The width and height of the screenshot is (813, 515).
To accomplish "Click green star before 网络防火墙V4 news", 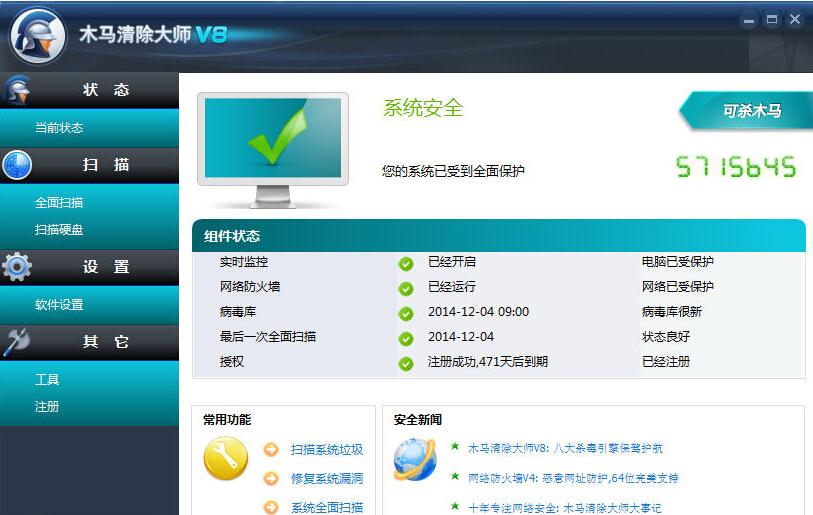I will (455, 476).
